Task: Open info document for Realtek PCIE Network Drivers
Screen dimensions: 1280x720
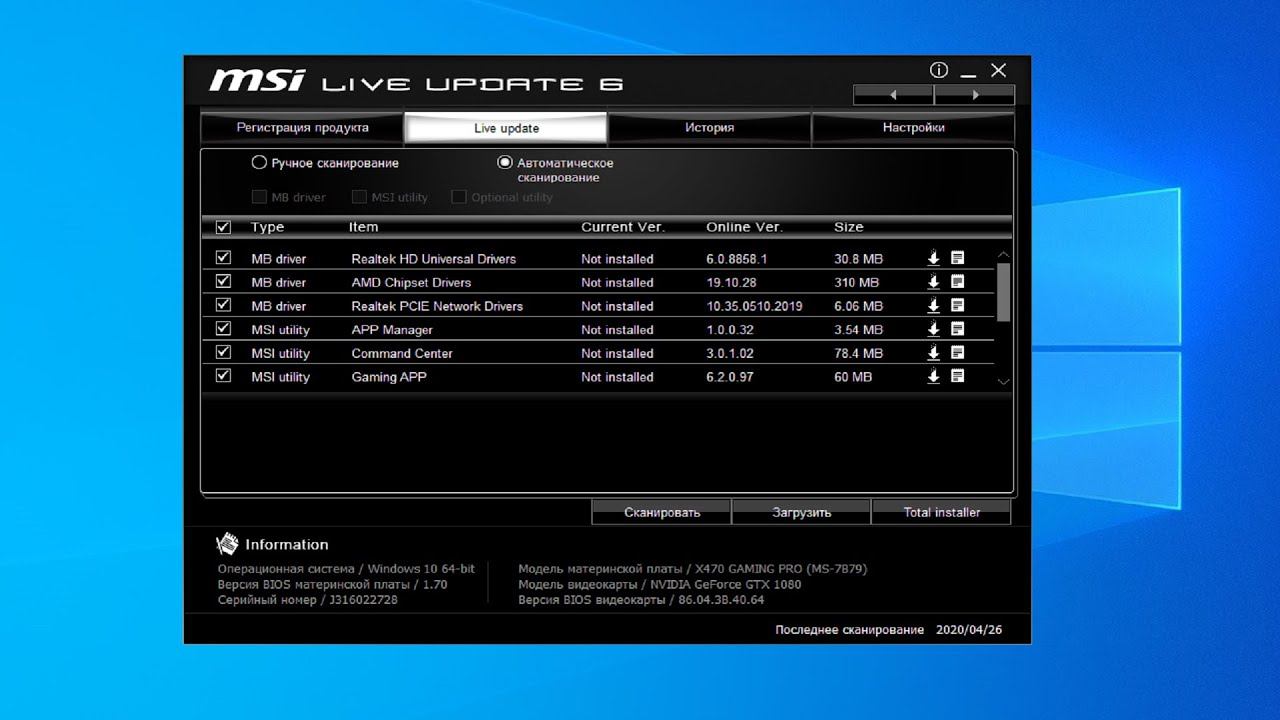Action: pos(957,306)
